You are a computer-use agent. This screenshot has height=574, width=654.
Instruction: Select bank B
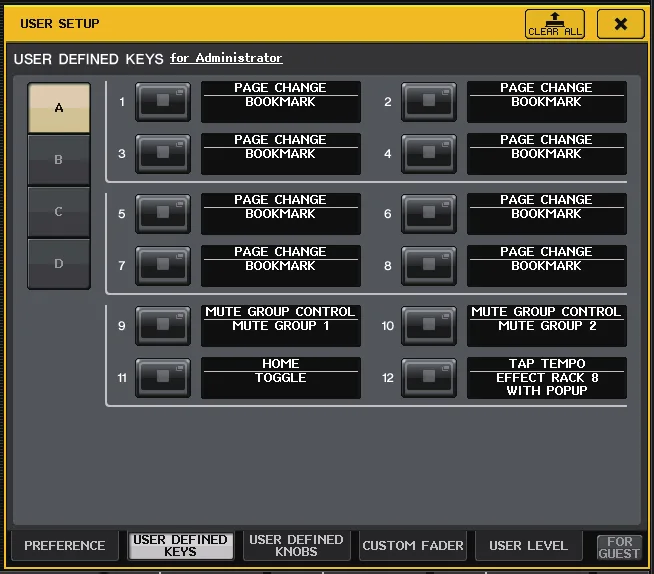[59, 160]
